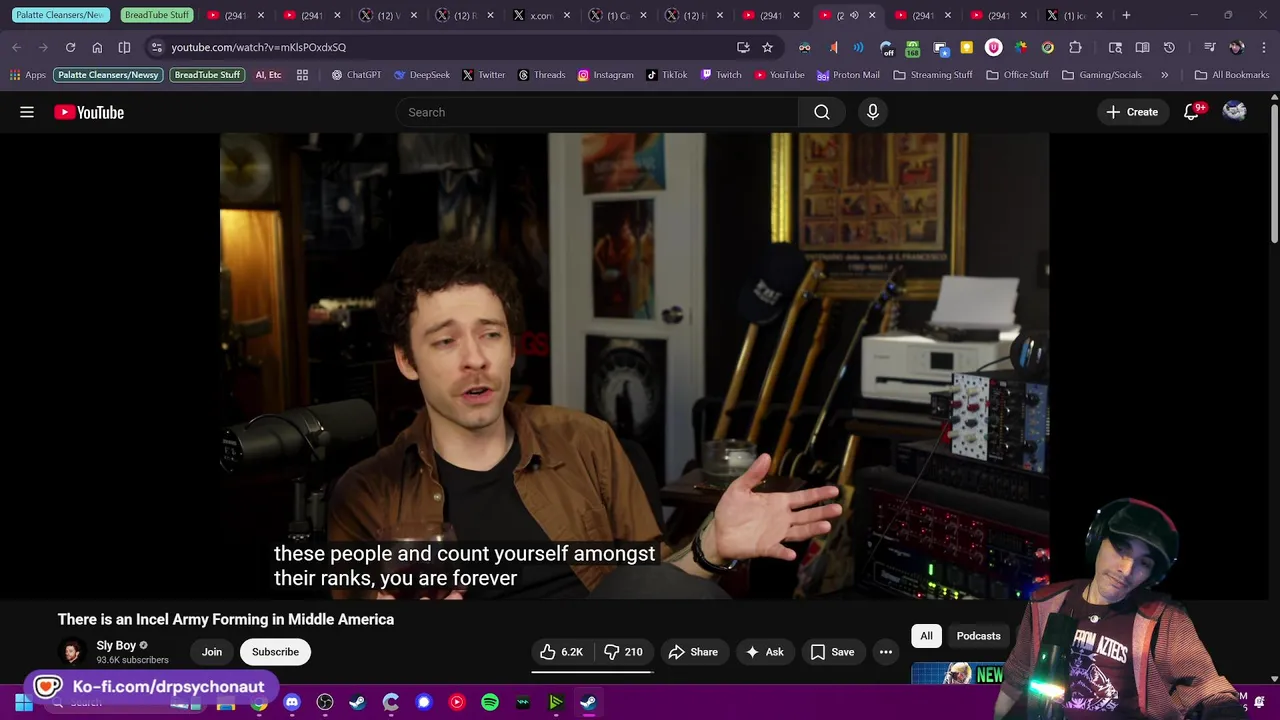The width and height of the screenshot is (1280, 720).
Task: Open the Apps bookmark shortcut
Action: 28,75
